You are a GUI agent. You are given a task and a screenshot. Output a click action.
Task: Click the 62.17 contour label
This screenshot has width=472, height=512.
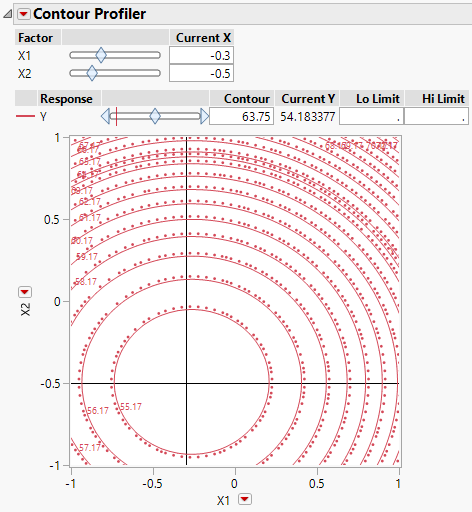pos(90,202)
